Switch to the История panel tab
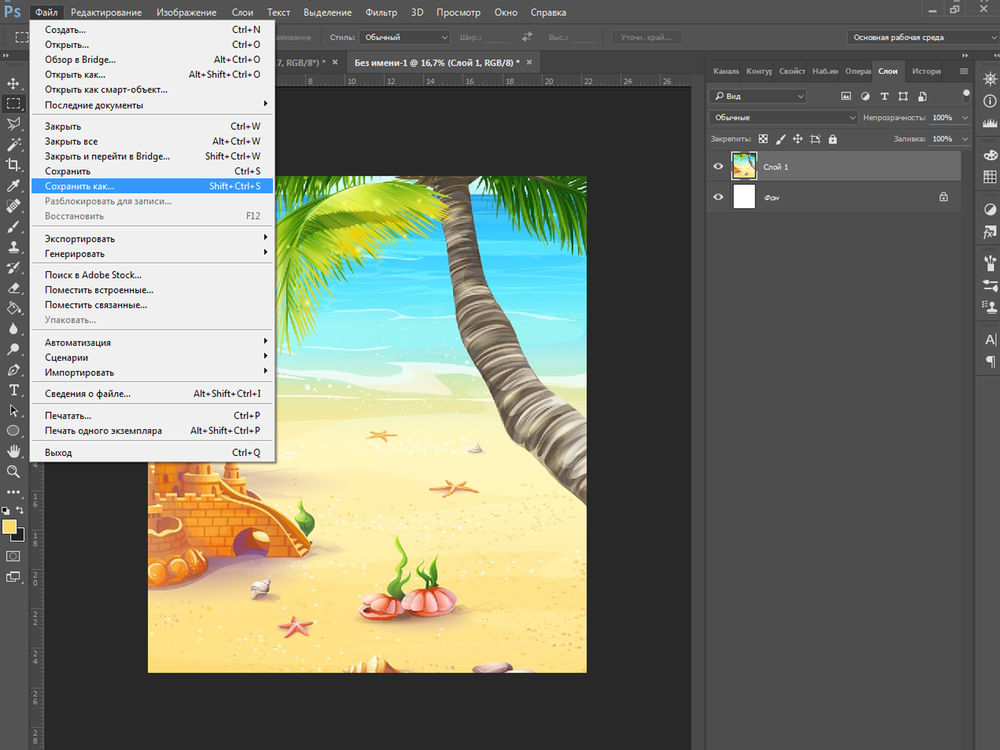1000x750 pixels. click(926, 72)
